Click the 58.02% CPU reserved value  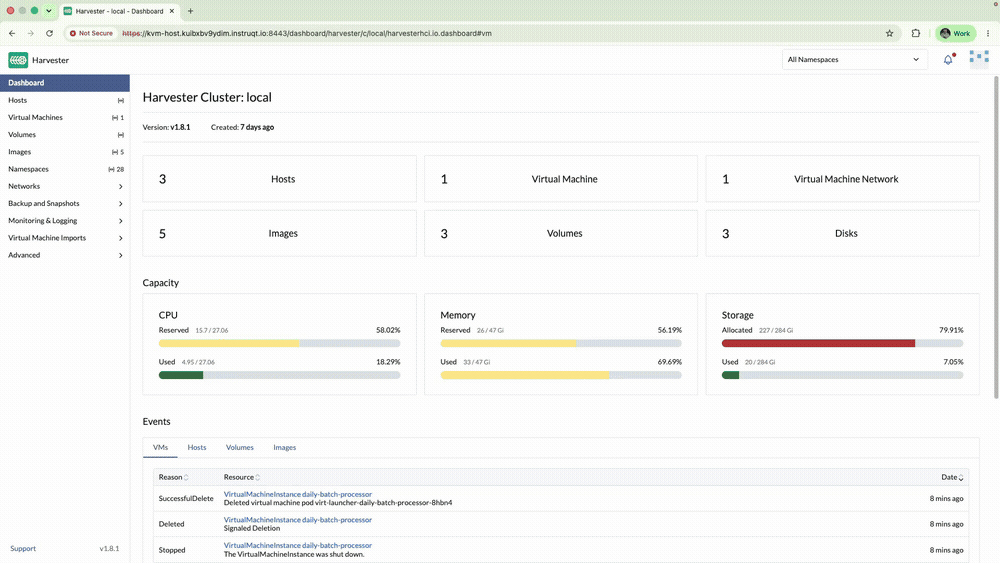point(388,330)
